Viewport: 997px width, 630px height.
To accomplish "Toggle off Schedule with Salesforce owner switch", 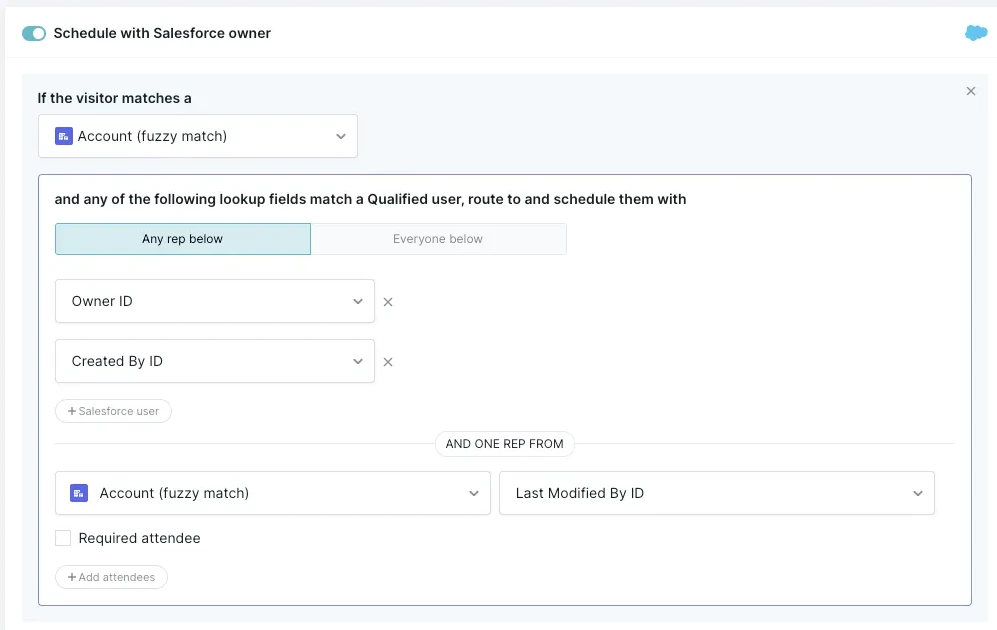I will pos(34,33).
